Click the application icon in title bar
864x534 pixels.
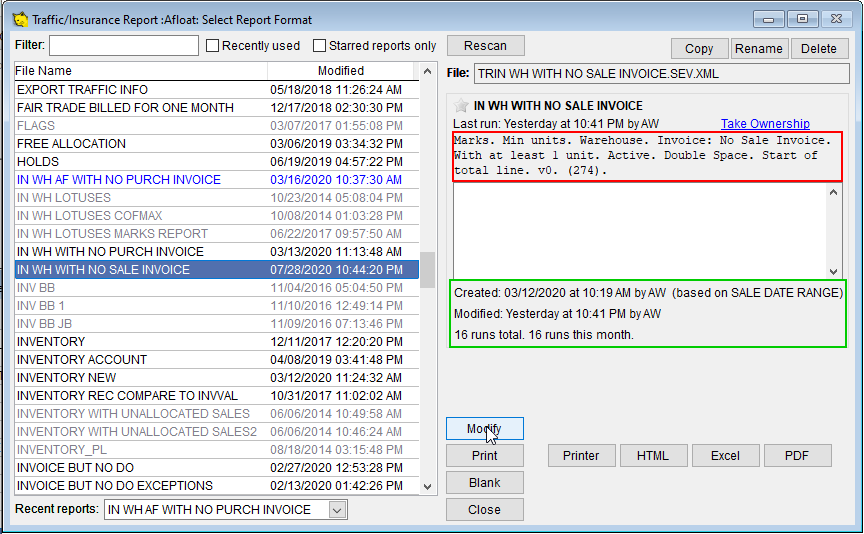(20, 20)
